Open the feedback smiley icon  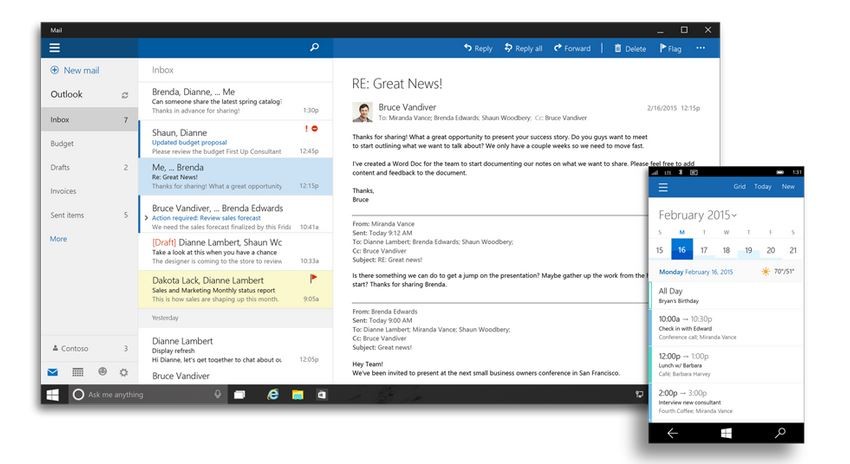[101, 372]
